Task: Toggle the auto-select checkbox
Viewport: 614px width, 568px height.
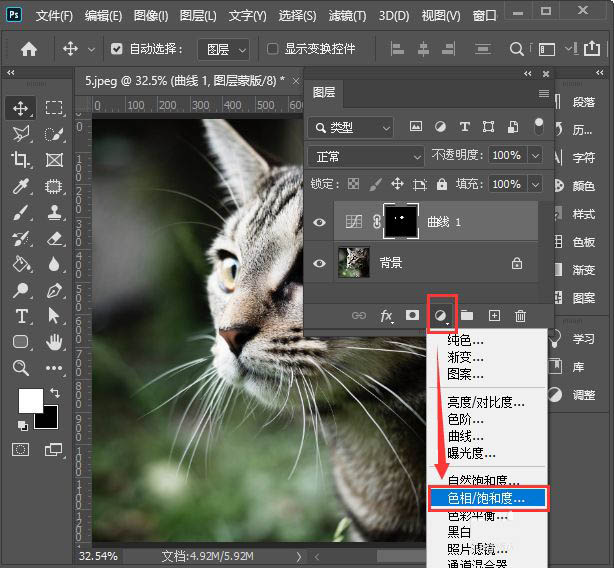Action: (117, 49)
